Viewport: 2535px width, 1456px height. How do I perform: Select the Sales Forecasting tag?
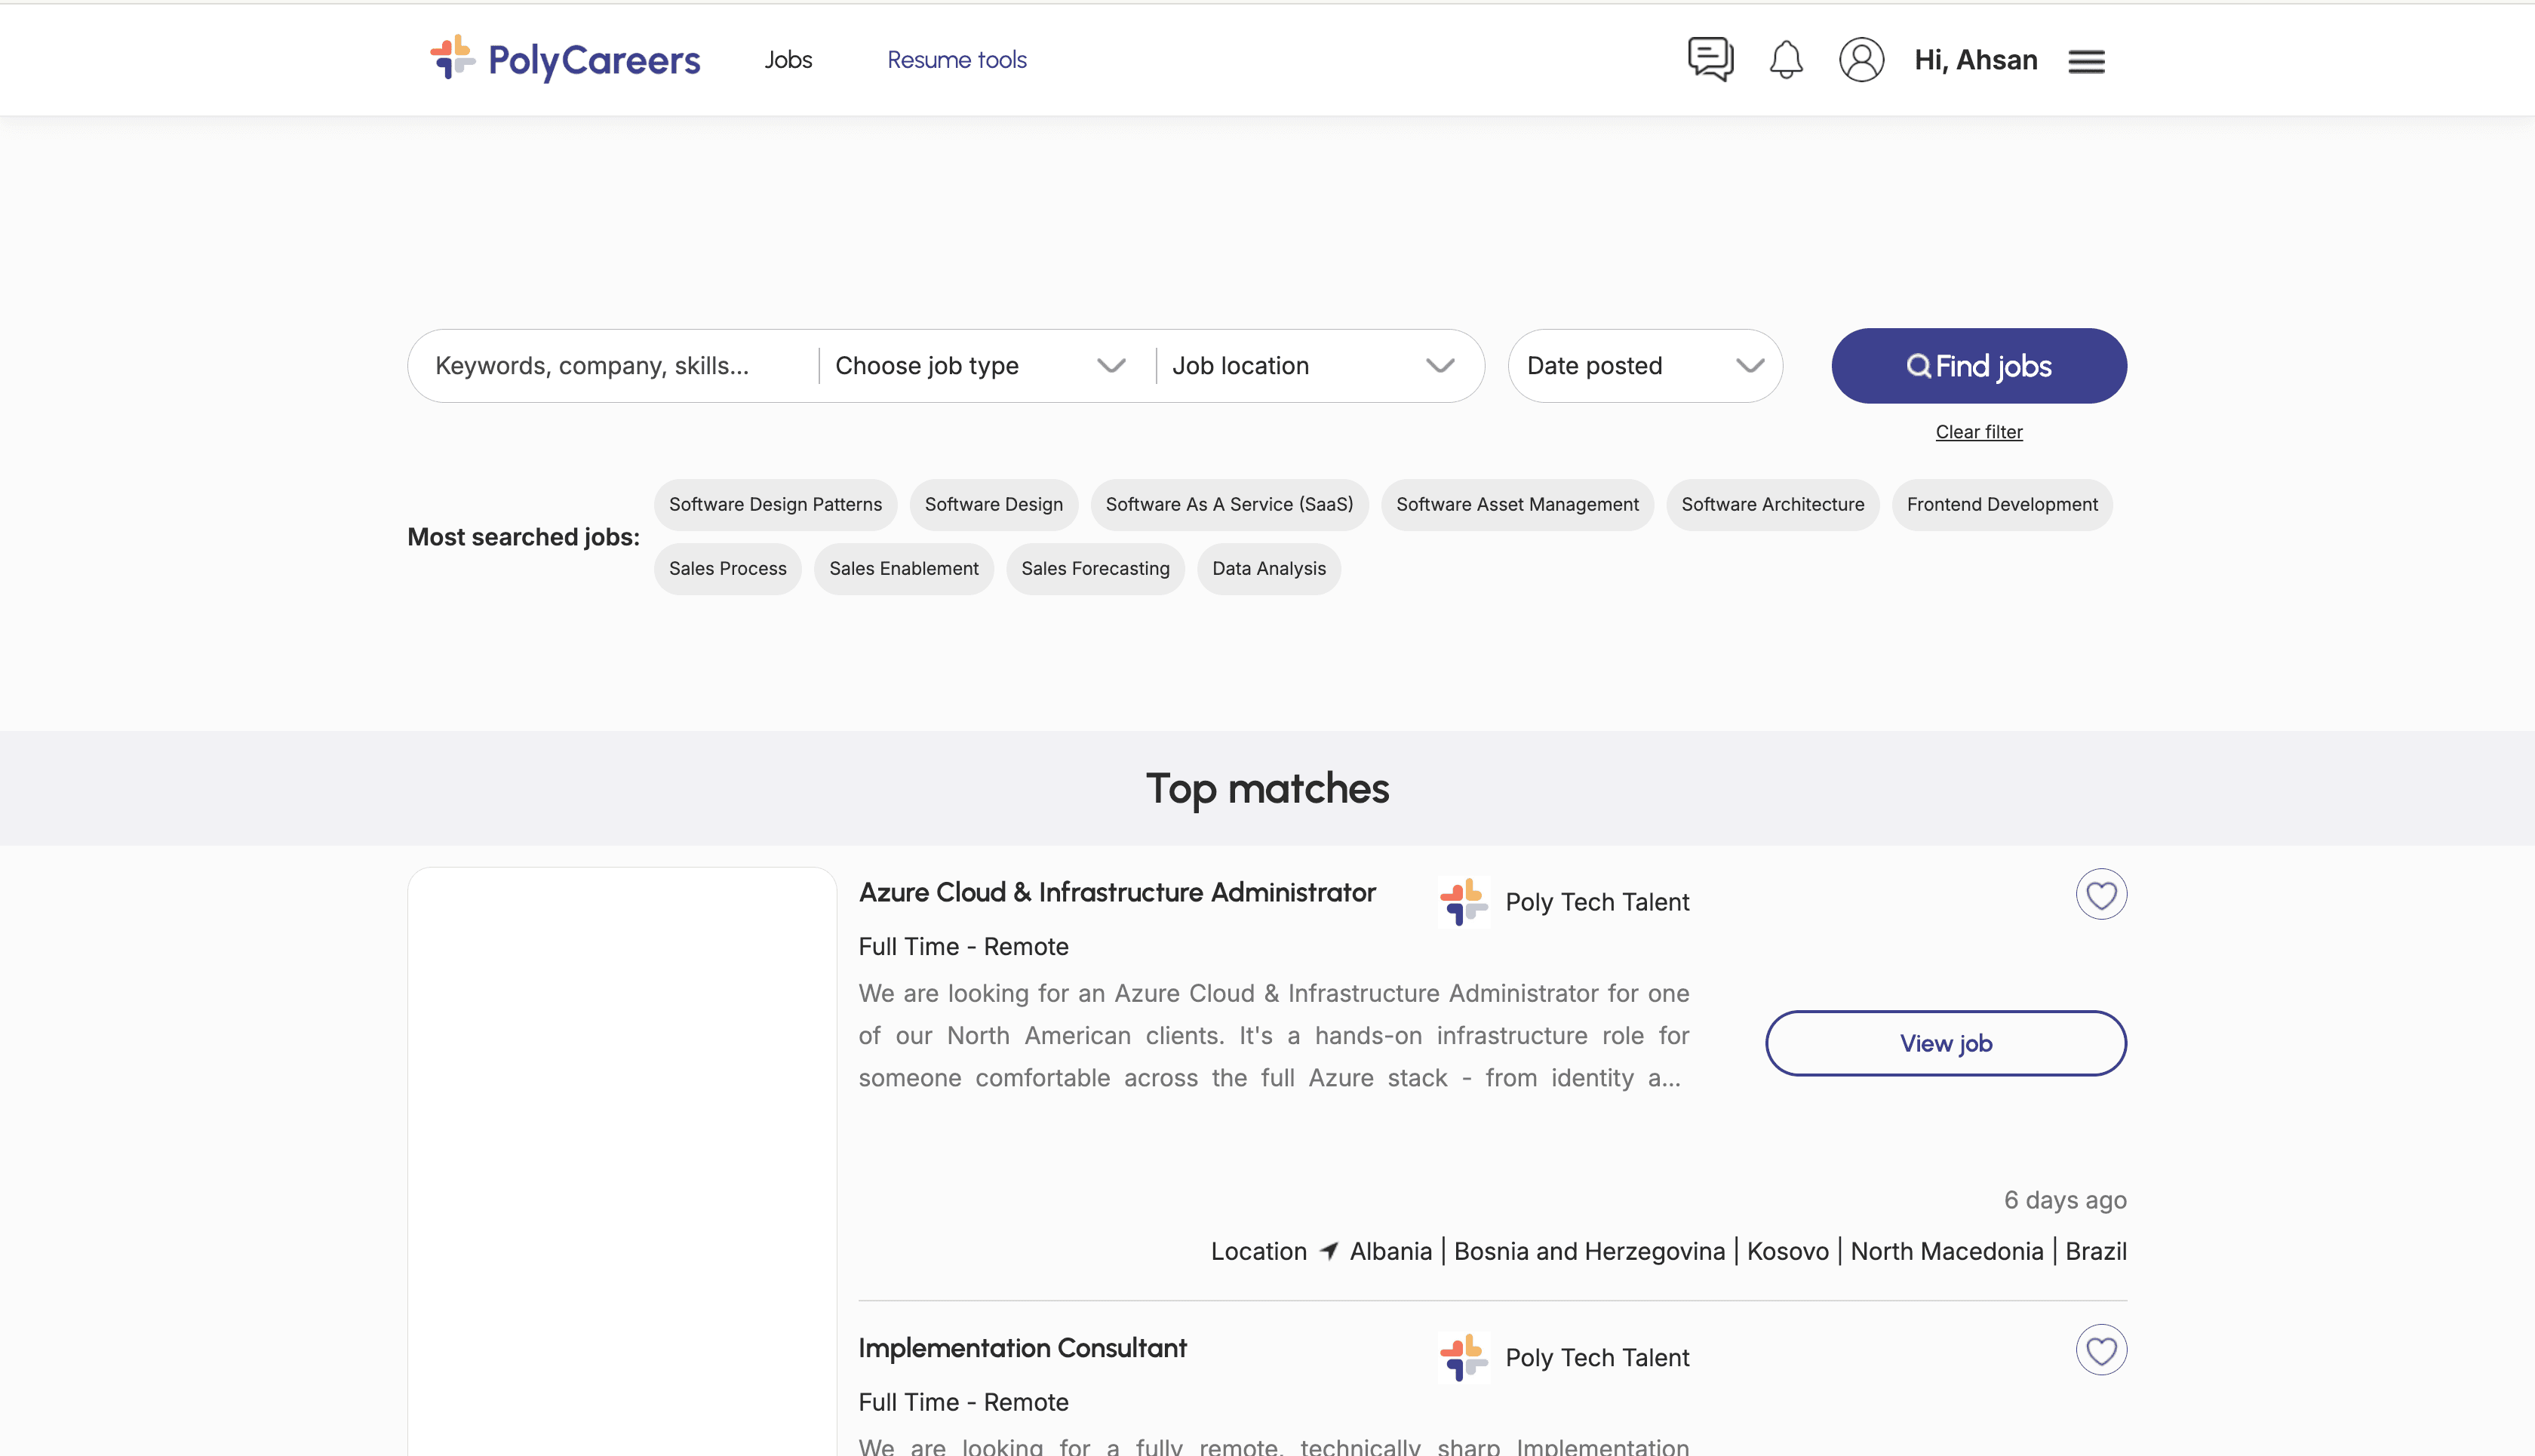pyautogui.click(x=1095, y=569)
